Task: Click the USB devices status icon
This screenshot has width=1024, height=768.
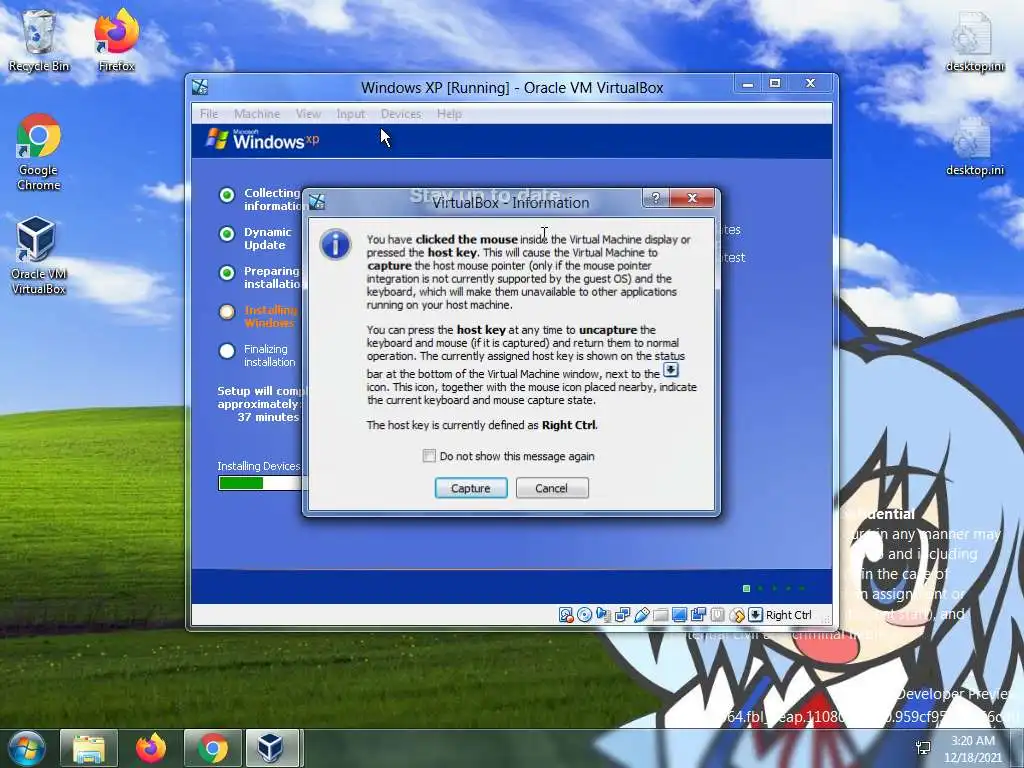Action: click(x=642, y=615)
